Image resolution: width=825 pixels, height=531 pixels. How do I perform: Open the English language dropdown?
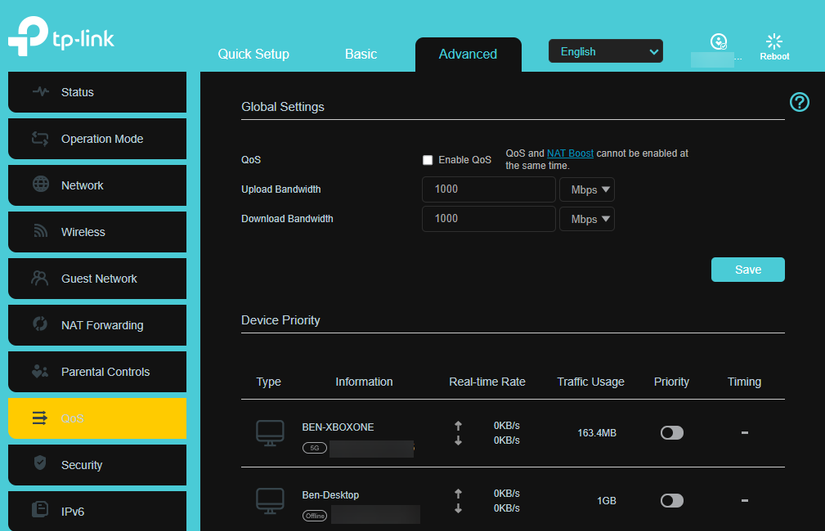coord(605,52)
